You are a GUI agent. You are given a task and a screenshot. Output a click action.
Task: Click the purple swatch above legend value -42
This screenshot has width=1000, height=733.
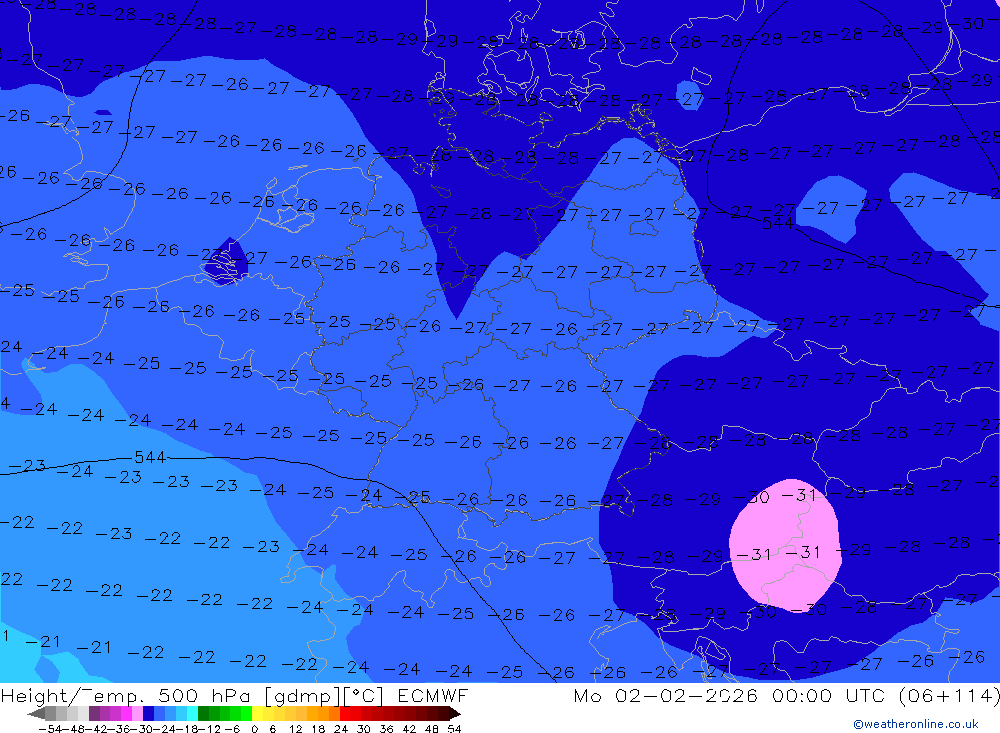coord(94,713)
